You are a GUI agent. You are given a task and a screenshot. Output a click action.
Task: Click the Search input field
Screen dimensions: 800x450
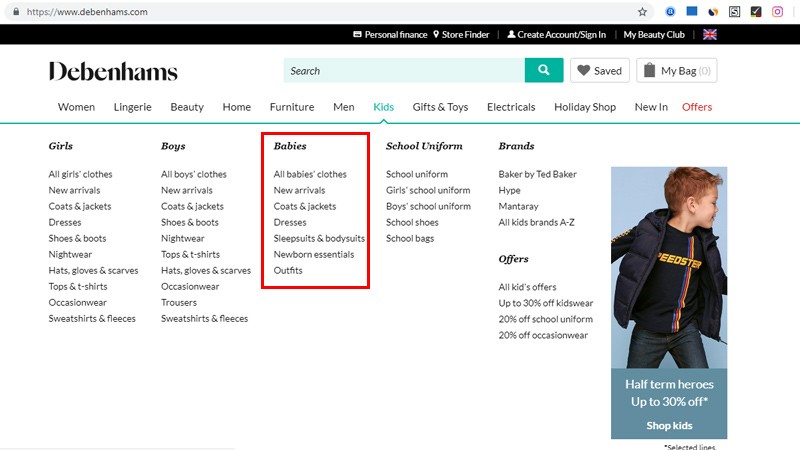[x=403, y=71]
